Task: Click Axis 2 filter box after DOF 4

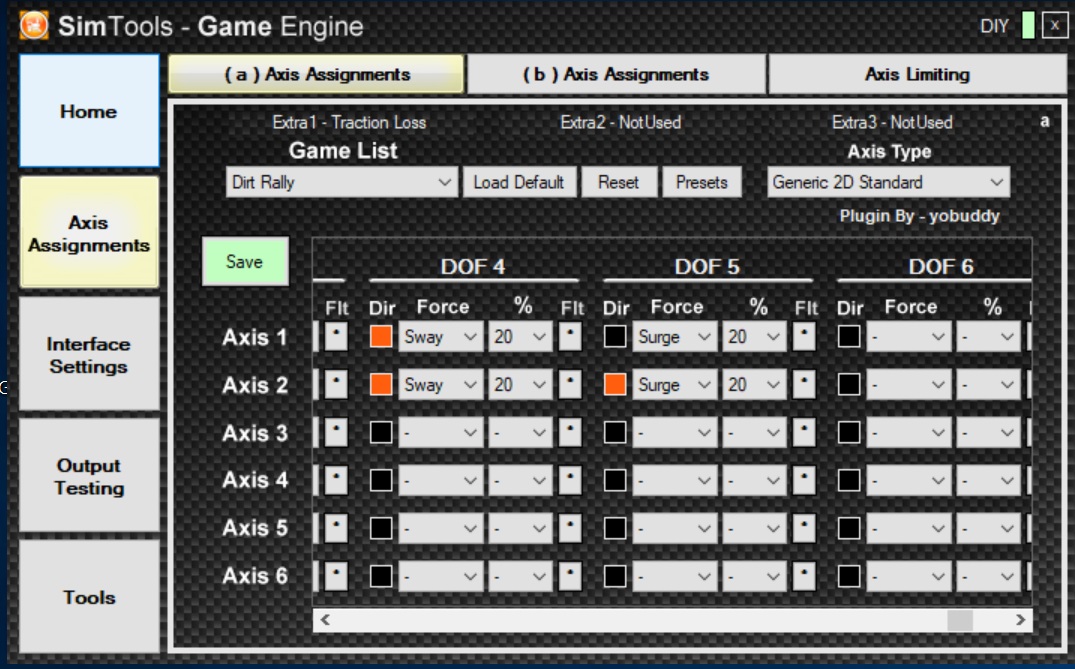Action: coord(570,385)
